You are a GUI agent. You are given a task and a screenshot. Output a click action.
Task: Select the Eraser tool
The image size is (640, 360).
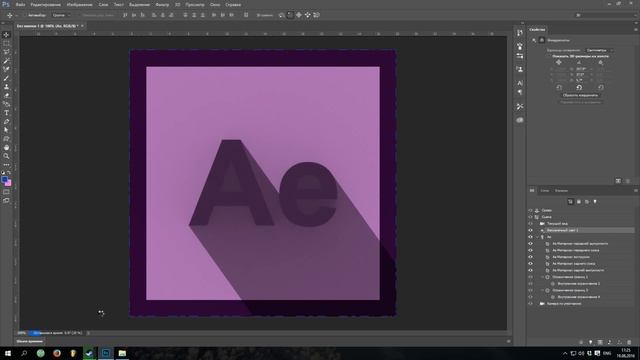tap(6, 95)
